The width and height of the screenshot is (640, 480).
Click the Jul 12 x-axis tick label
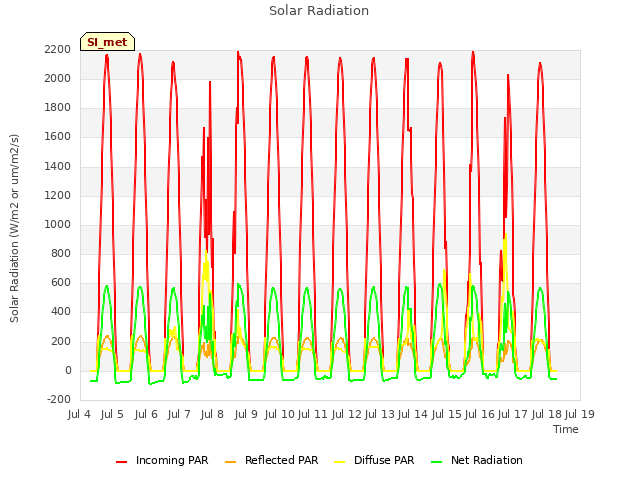pyautogui.click(x=347, y=415)
